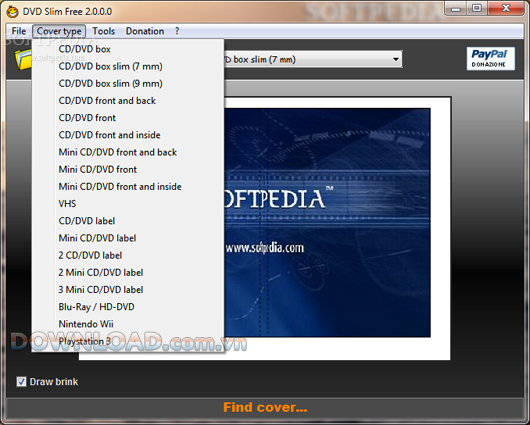The width and height of the screenshot is (530, 425).
Task: Pick the CD/DVD front entry
Action: click(128, 118)
